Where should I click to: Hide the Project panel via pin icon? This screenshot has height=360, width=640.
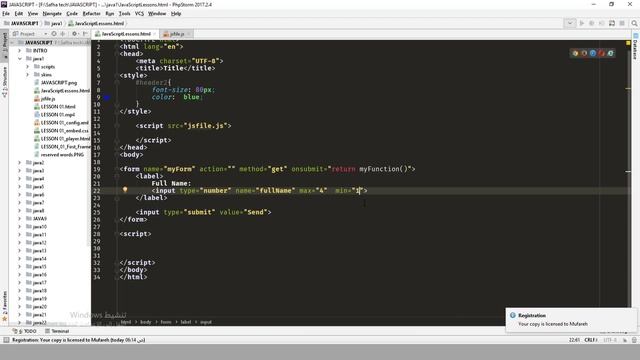click(x=85, y=34)
